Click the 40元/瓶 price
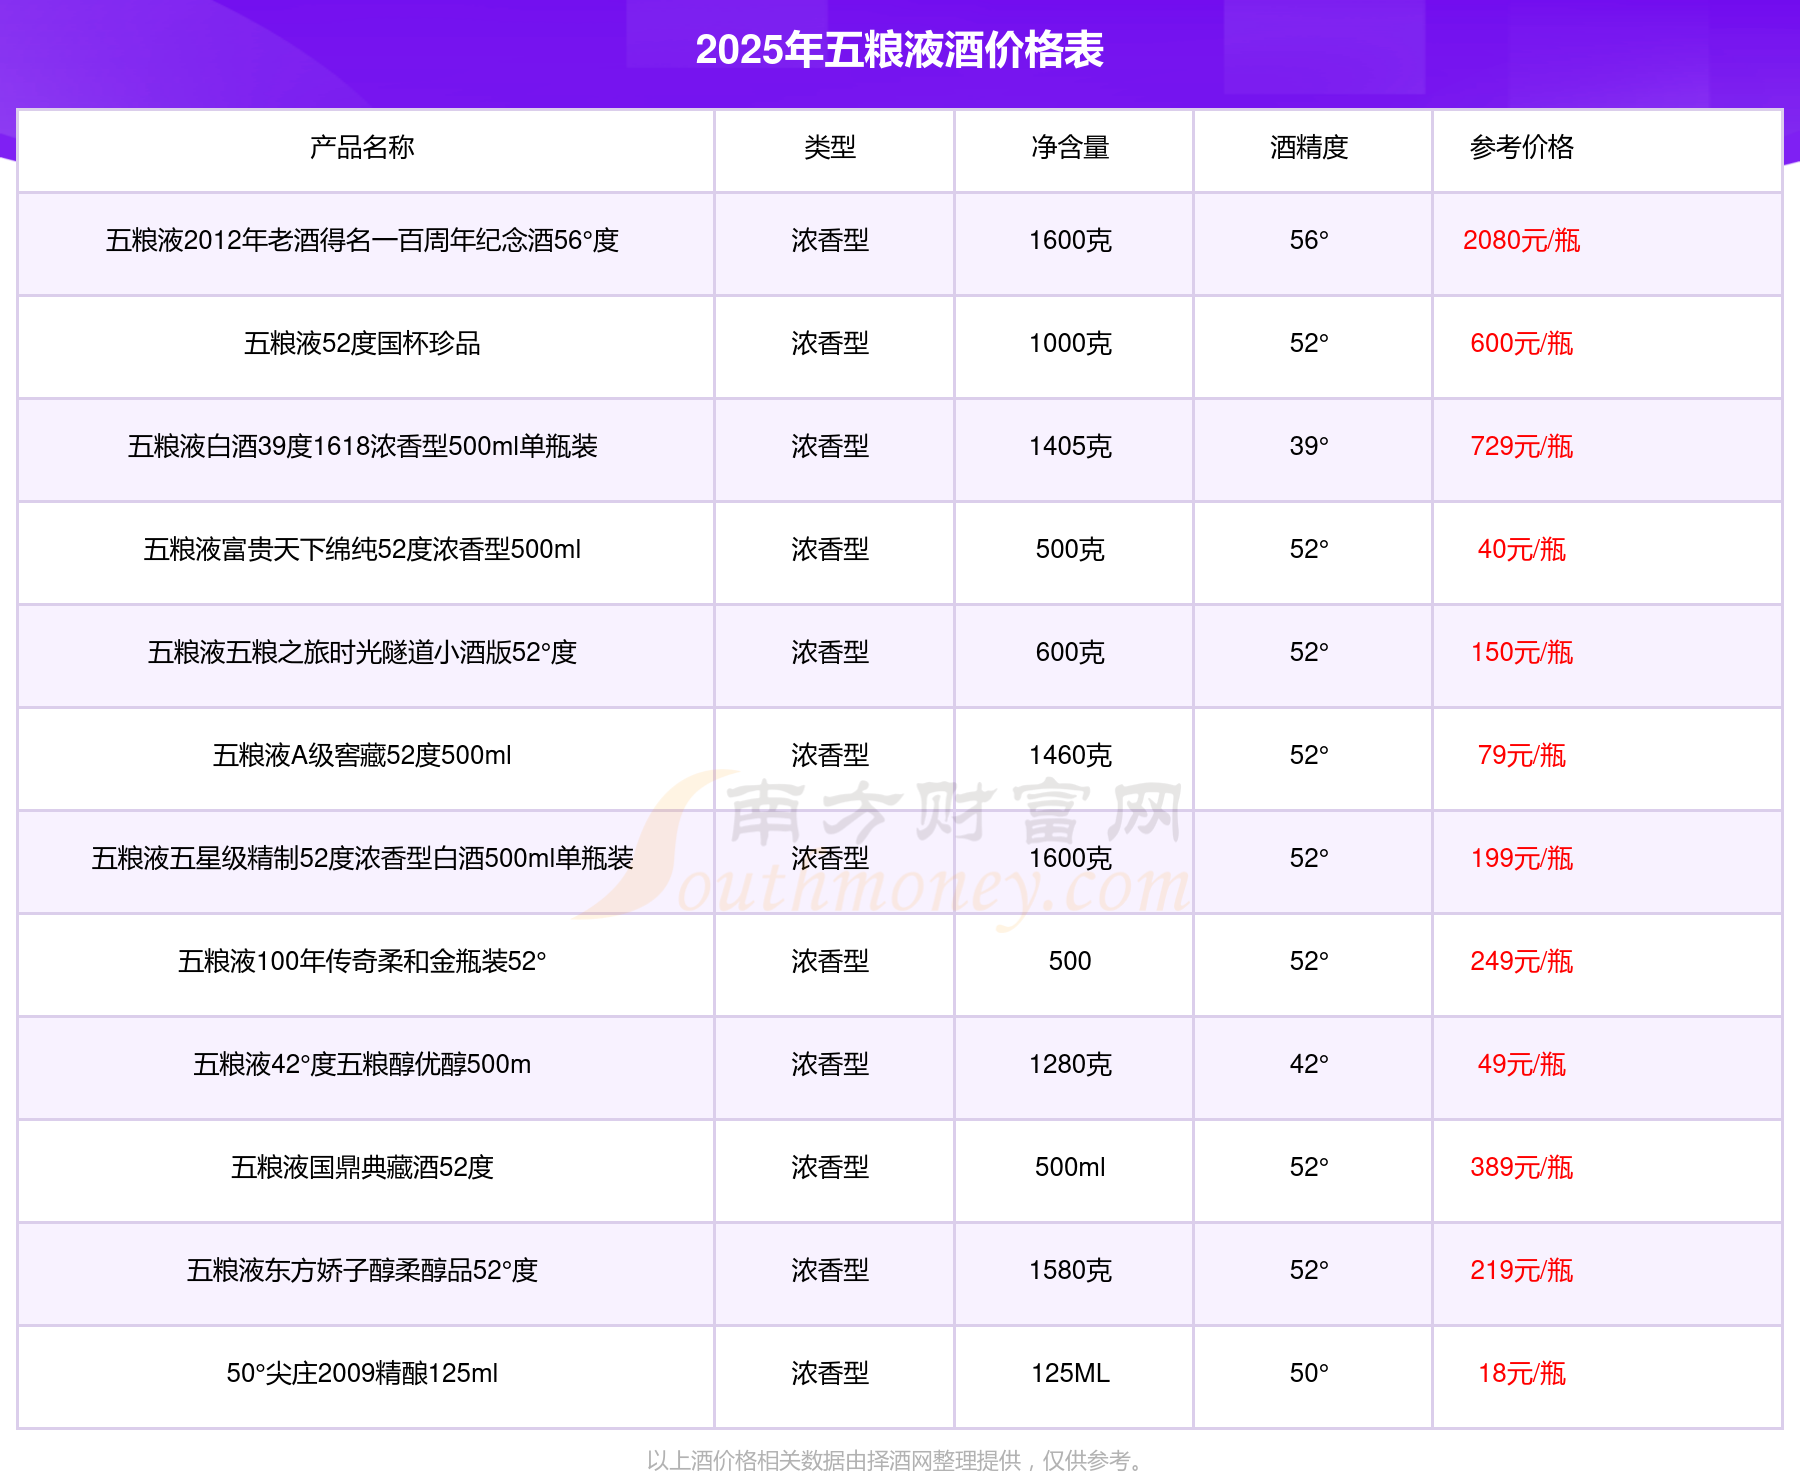 pos(1521,550)
